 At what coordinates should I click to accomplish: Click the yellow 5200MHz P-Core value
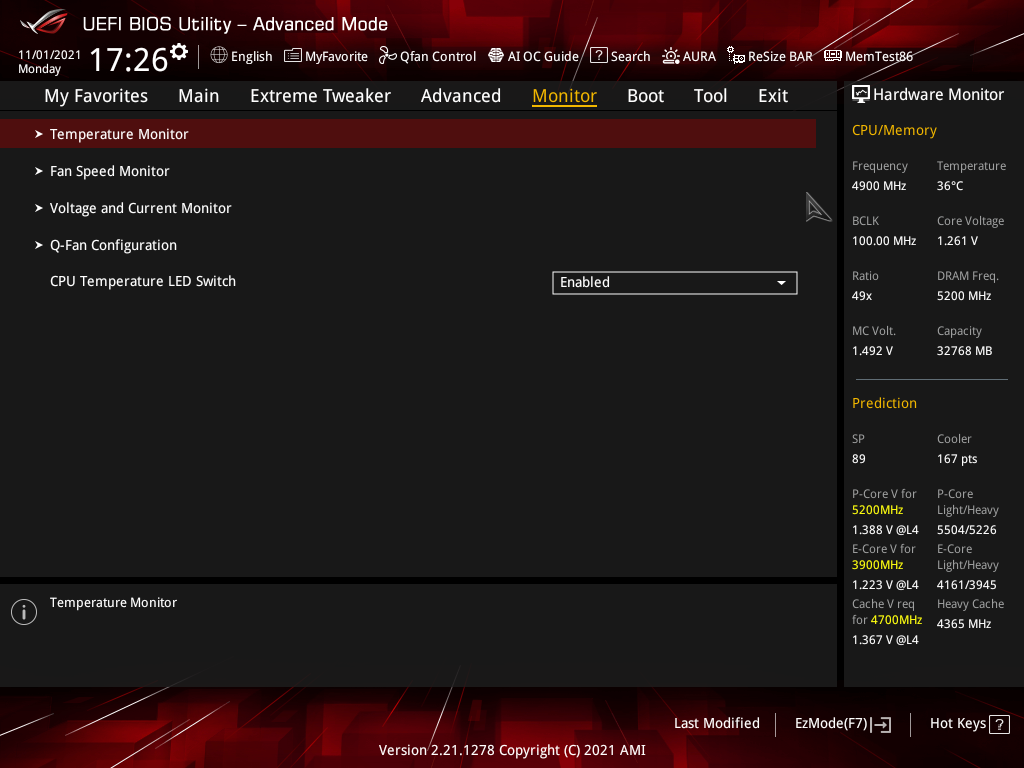877,510
